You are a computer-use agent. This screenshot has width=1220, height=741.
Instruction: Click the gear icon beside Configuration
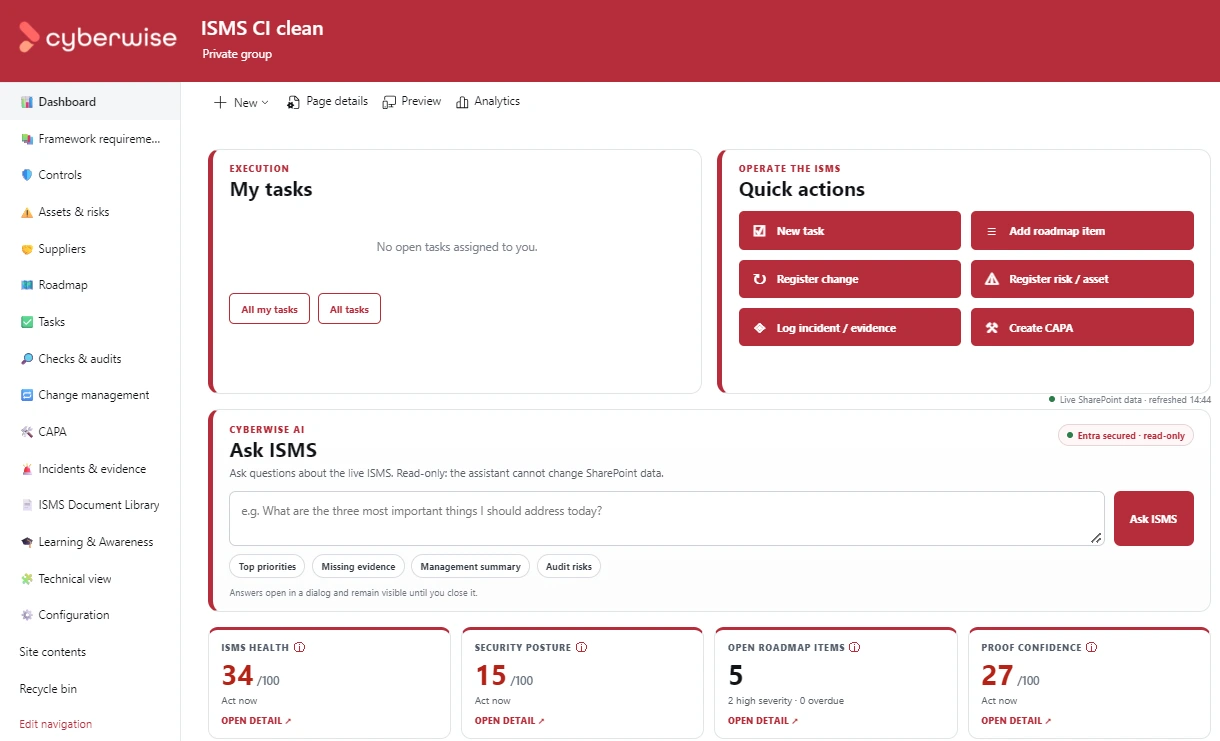click(27, 615)
